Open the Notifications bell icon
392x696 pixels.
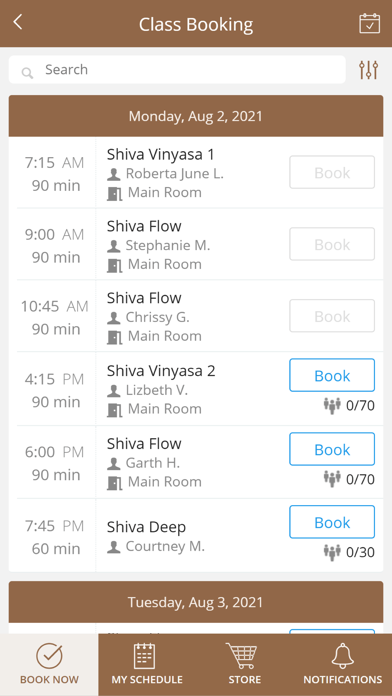(x=343, y=656)
